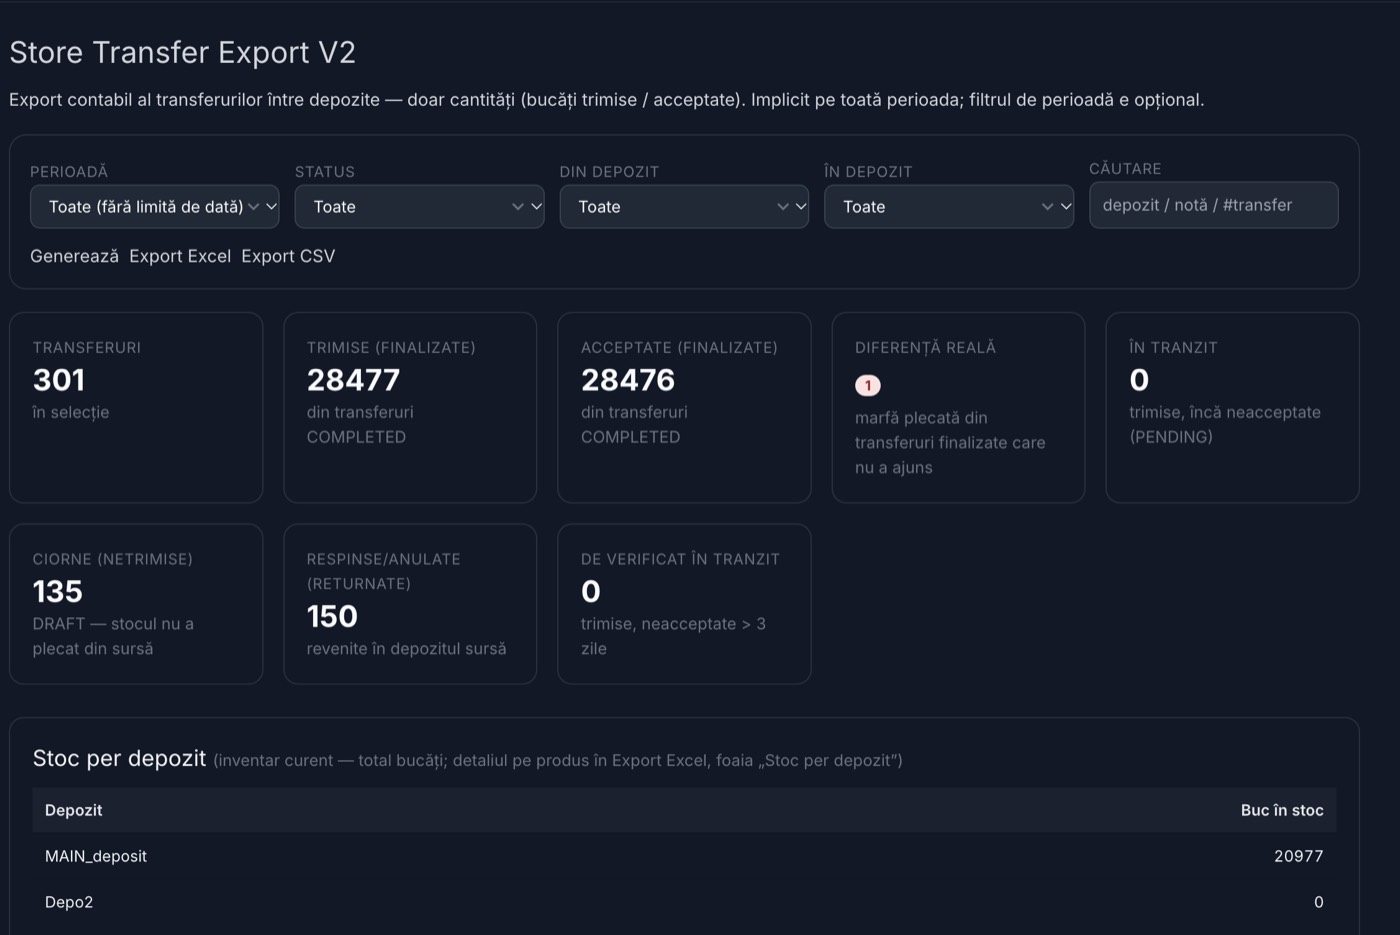Click Export CSV
Image resolution: width=1400 pixels, height=935 pixels.
coord(288,256)
